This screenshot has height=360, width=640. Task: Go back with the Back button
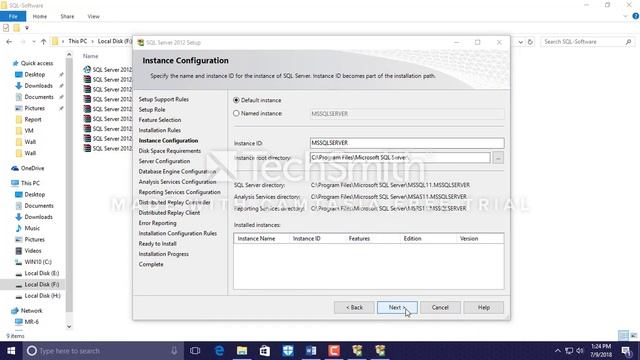pyautogui.click(x=354, y=307)
